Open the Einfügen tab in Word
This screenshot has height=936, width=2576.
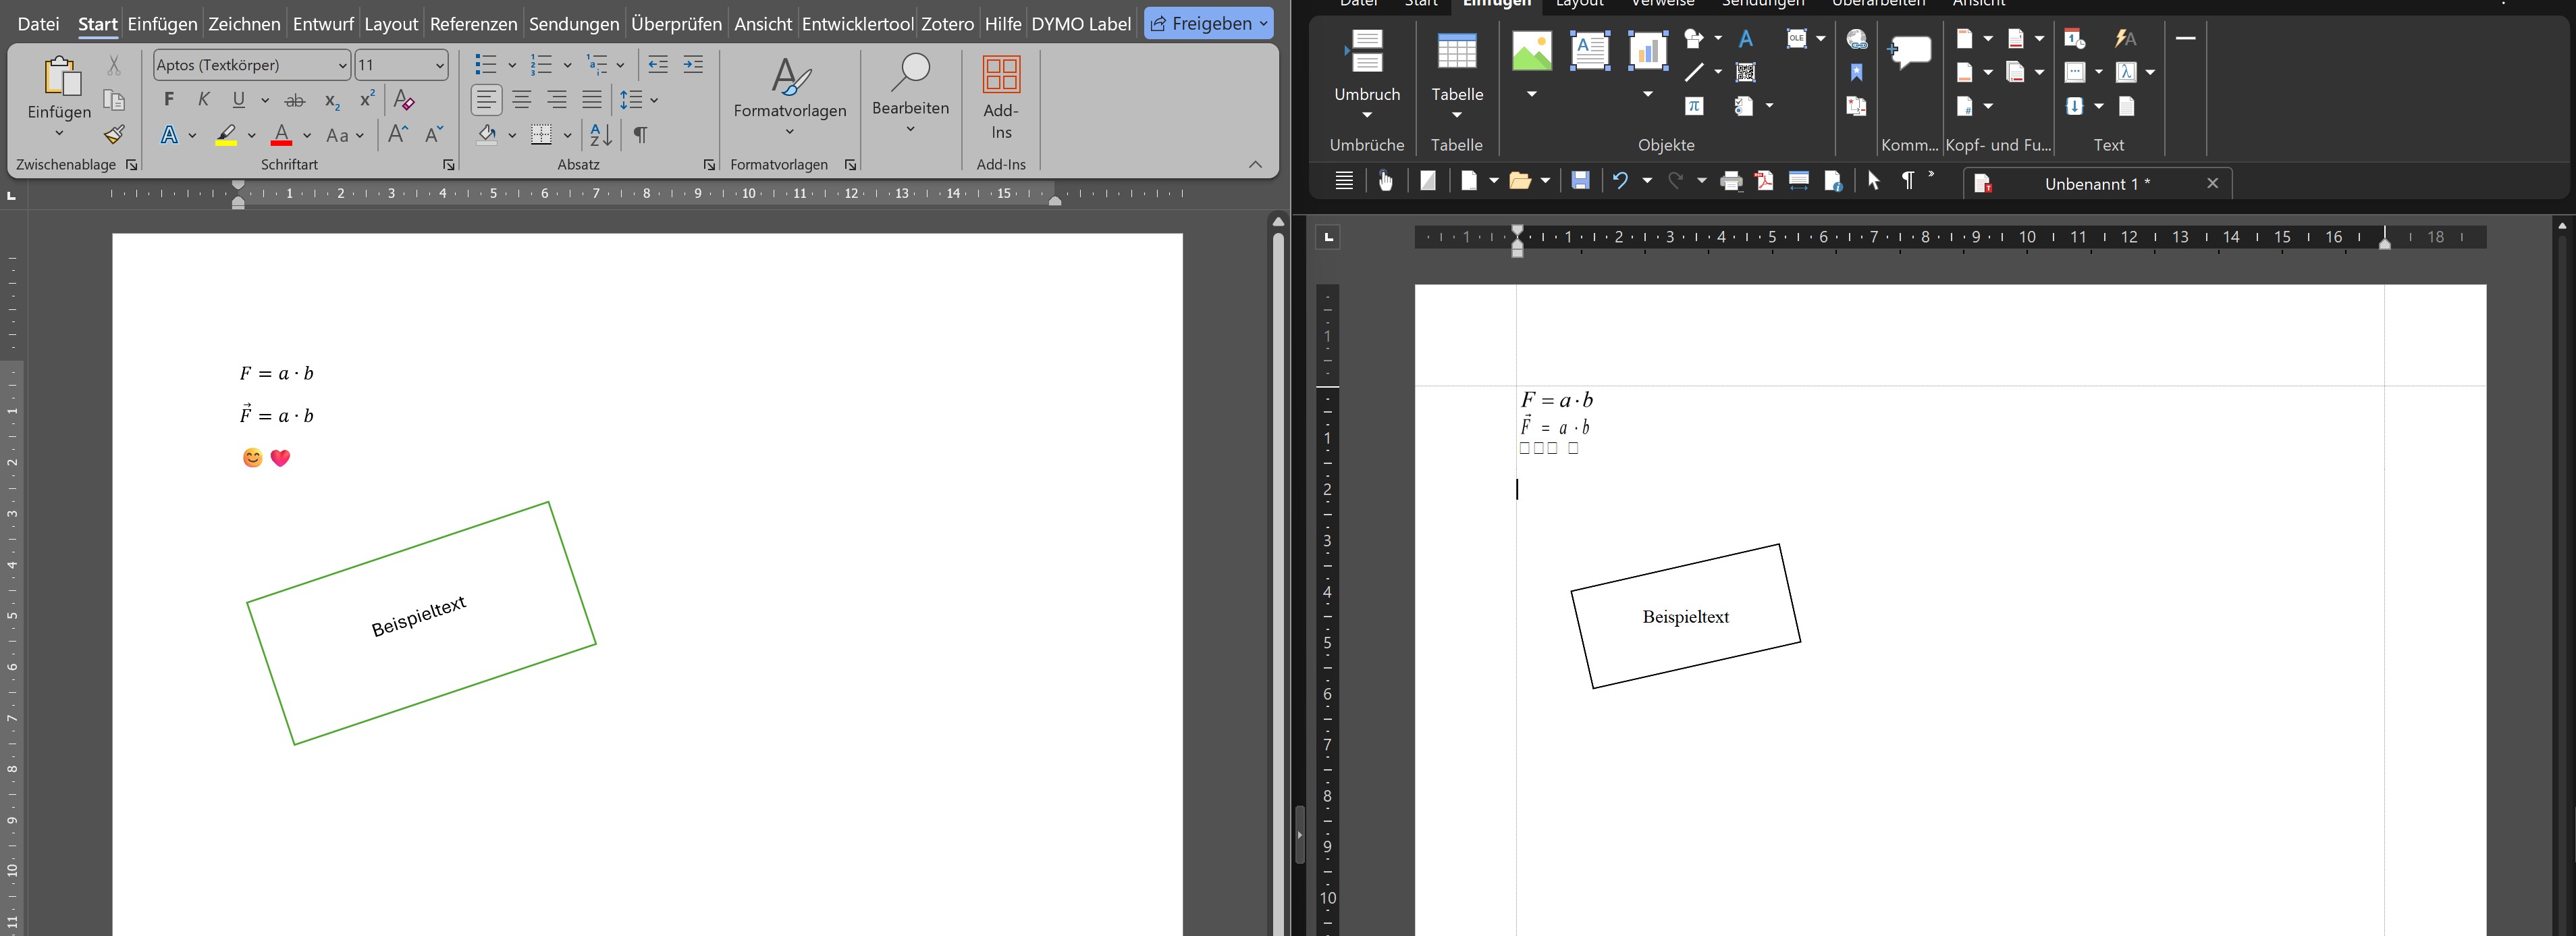162,24
